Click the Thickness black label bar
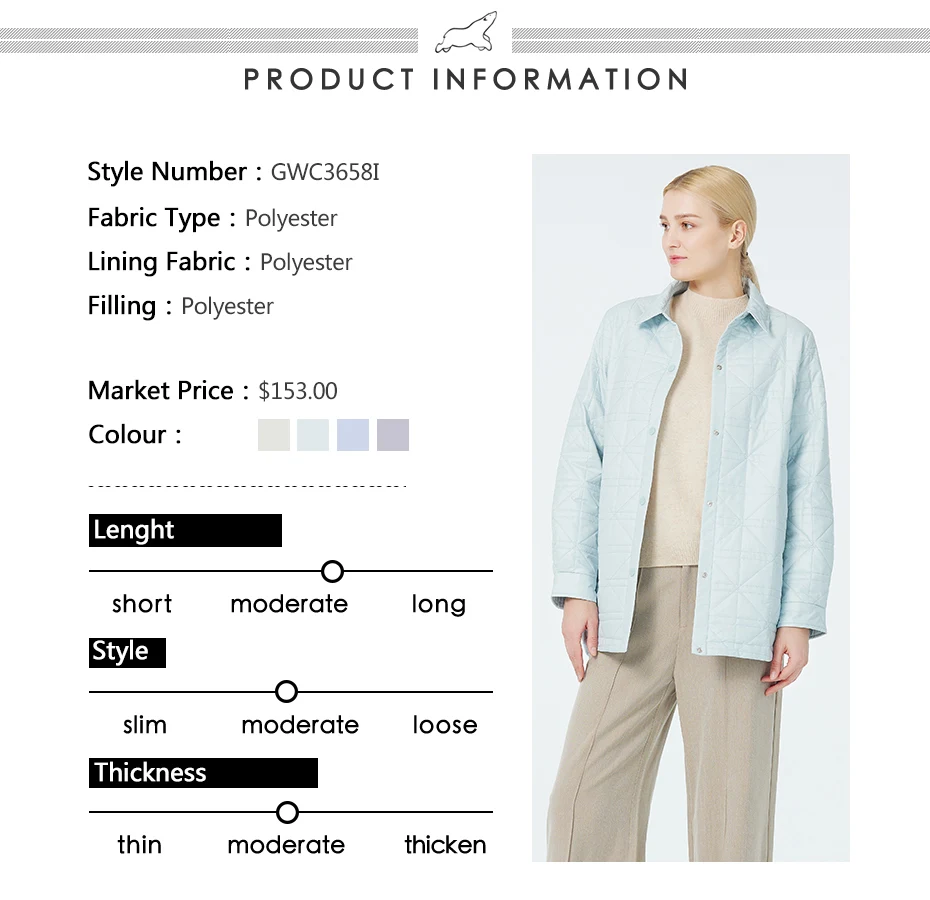This screenshot has width=930, height=900. (x=203, y=773)
